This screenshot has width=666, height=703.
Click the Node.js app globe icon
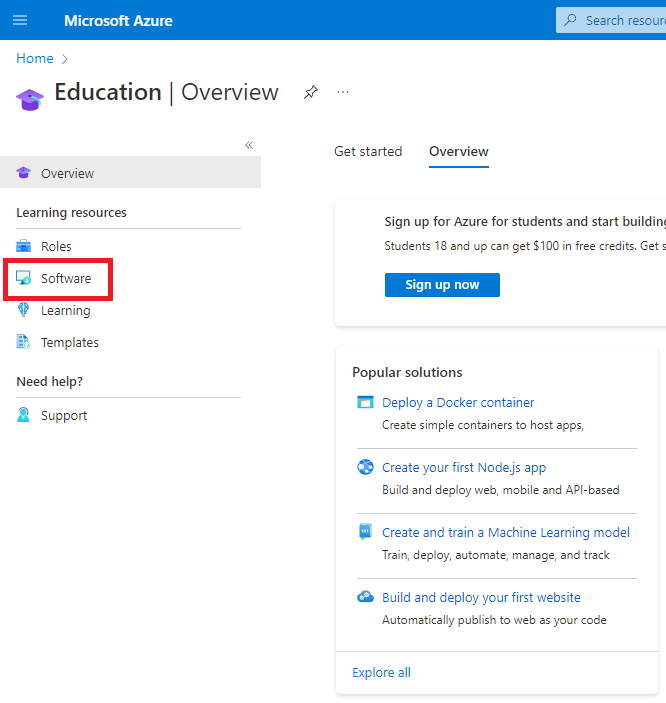click(365, 467)
